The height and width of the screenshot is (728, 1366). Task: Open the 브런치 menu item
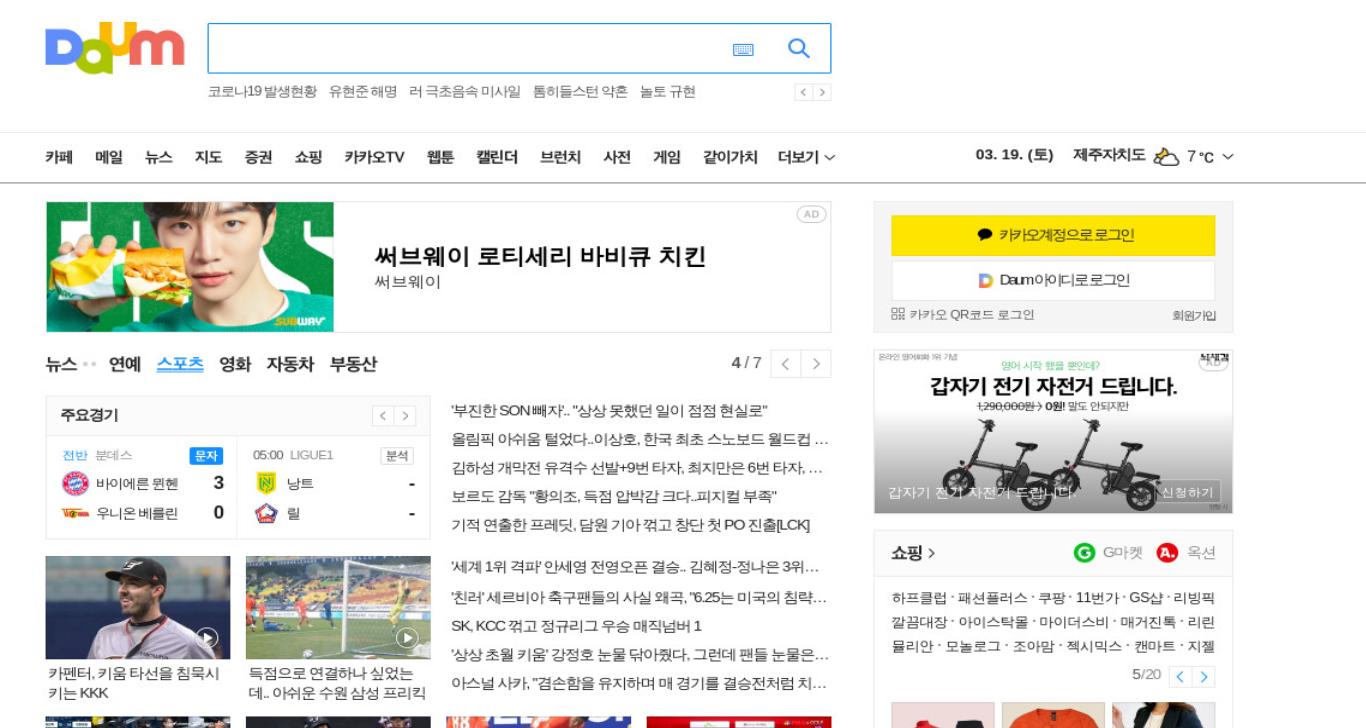[560, 157]
